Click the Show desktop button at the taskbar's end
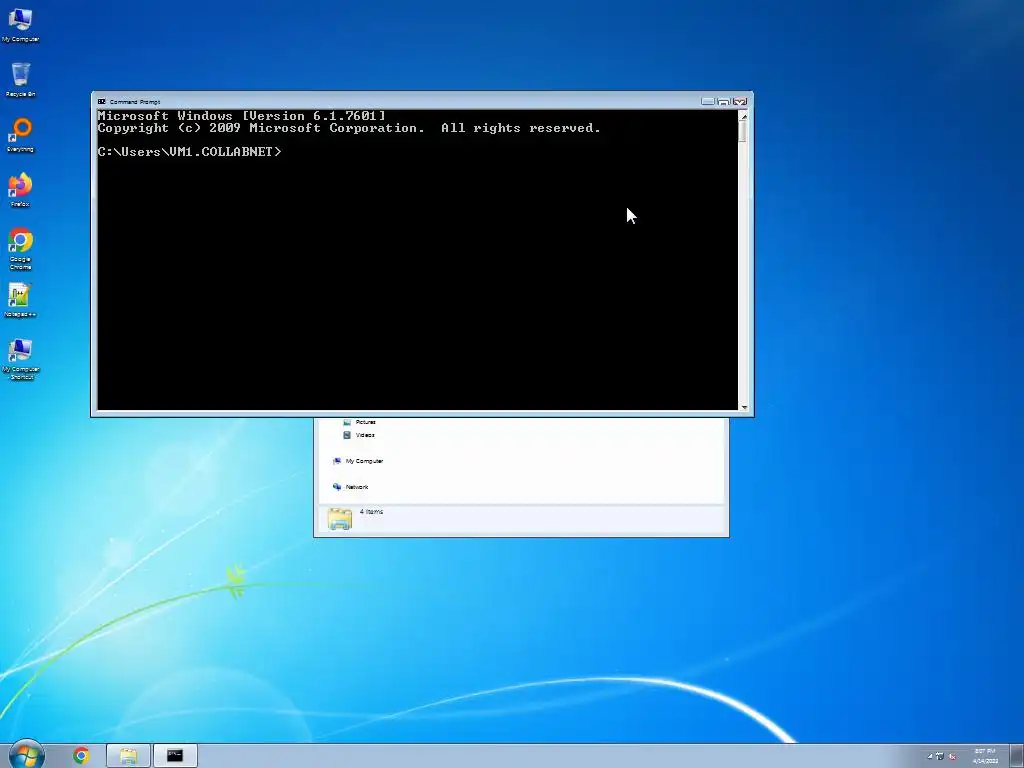1024x768 pixels. coord(1017,756)
